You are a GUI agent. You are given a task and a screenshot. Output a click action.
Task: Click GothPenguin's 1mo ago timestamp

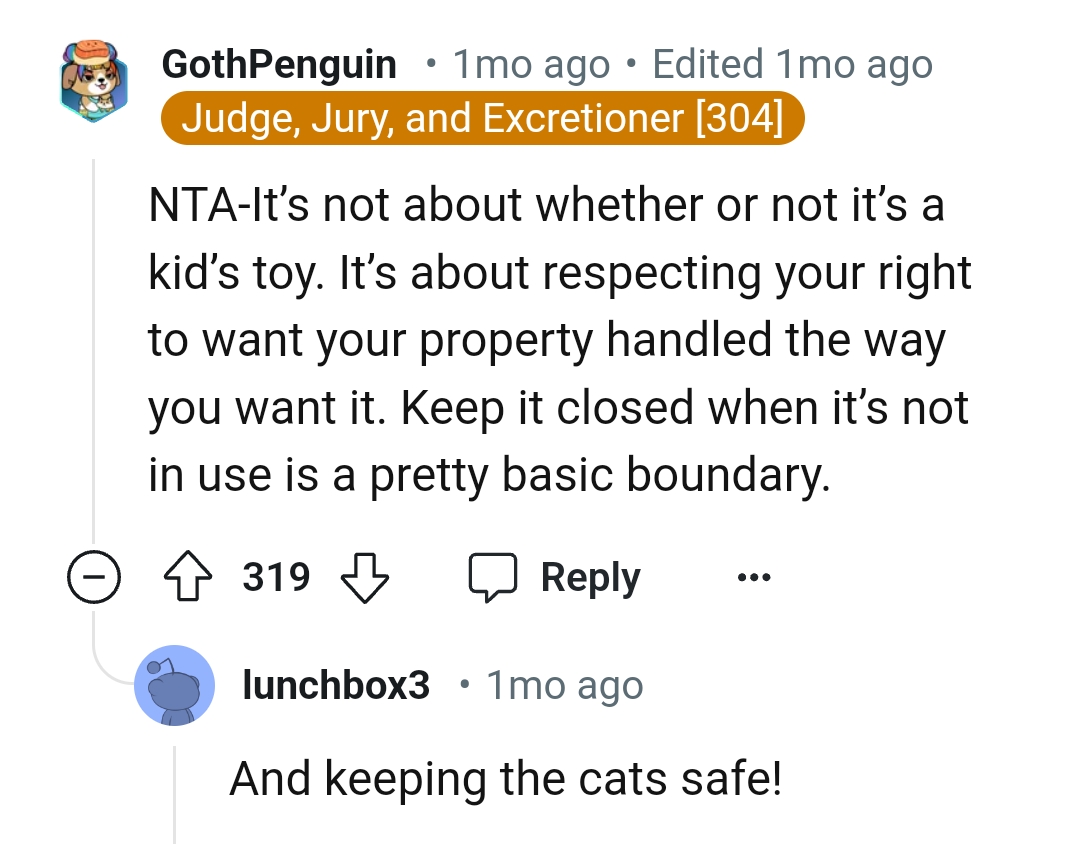(530, 65)
